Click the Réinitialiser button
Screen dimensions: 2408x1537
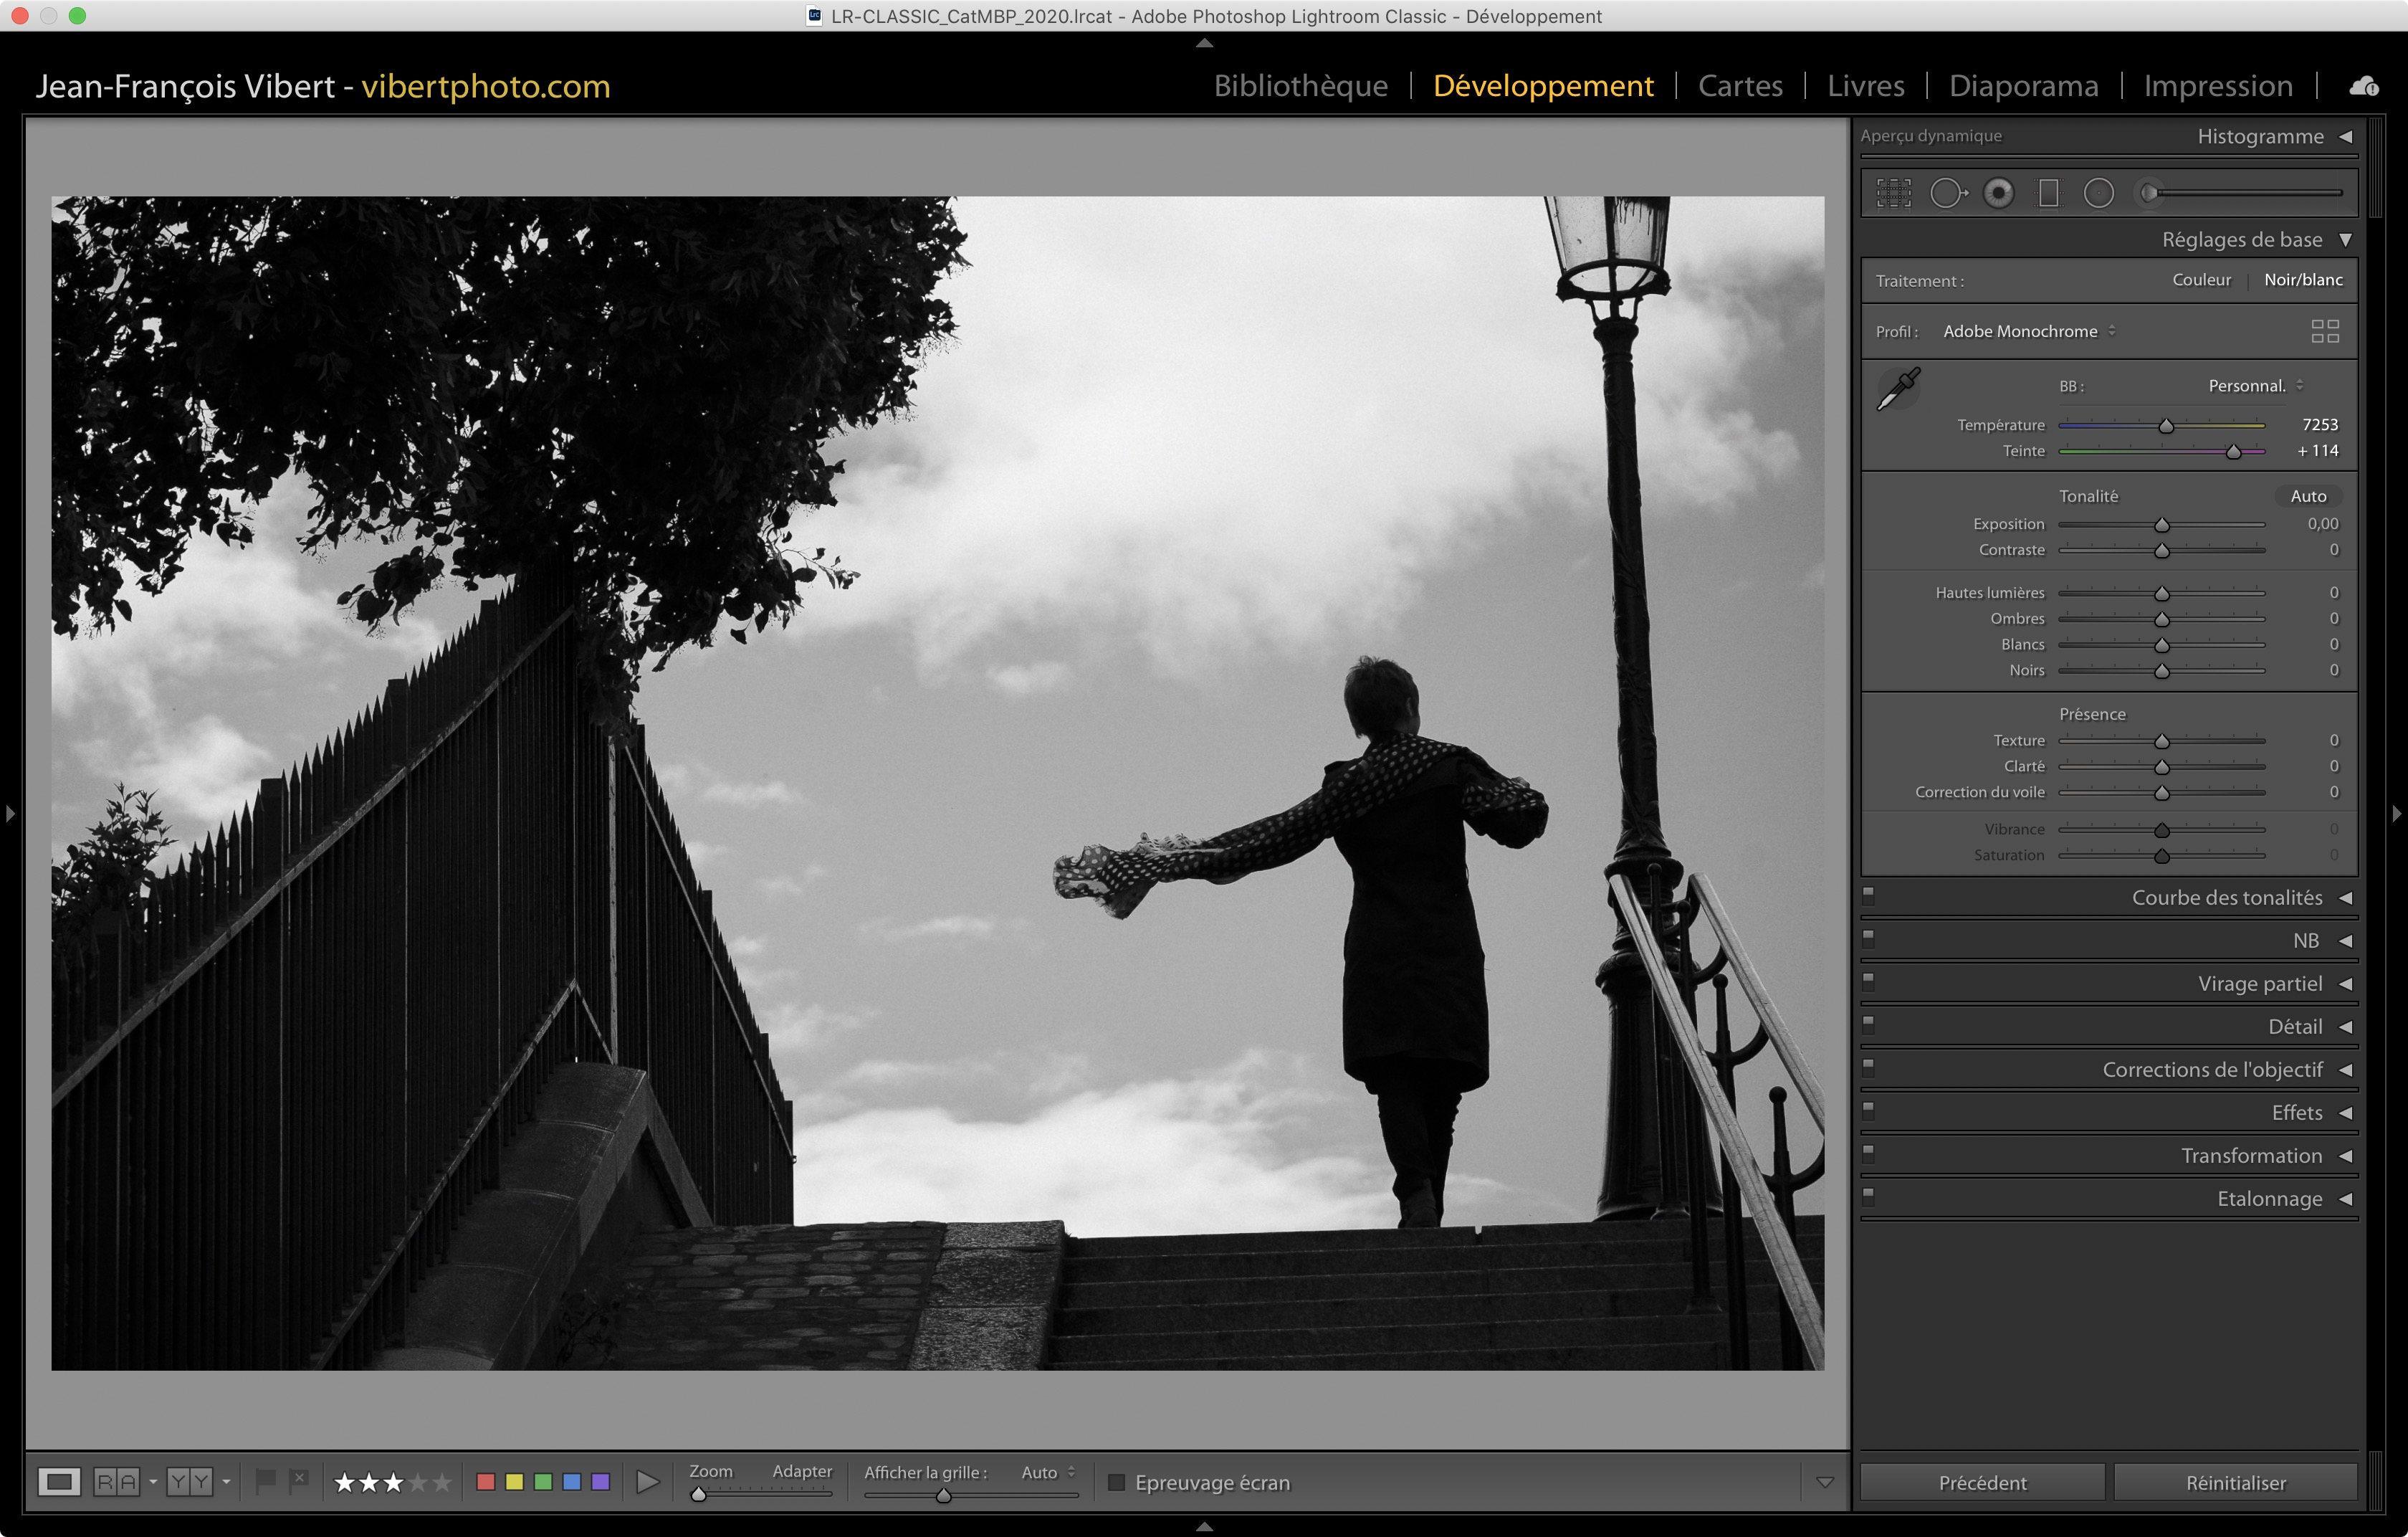pos(2235,1482)
